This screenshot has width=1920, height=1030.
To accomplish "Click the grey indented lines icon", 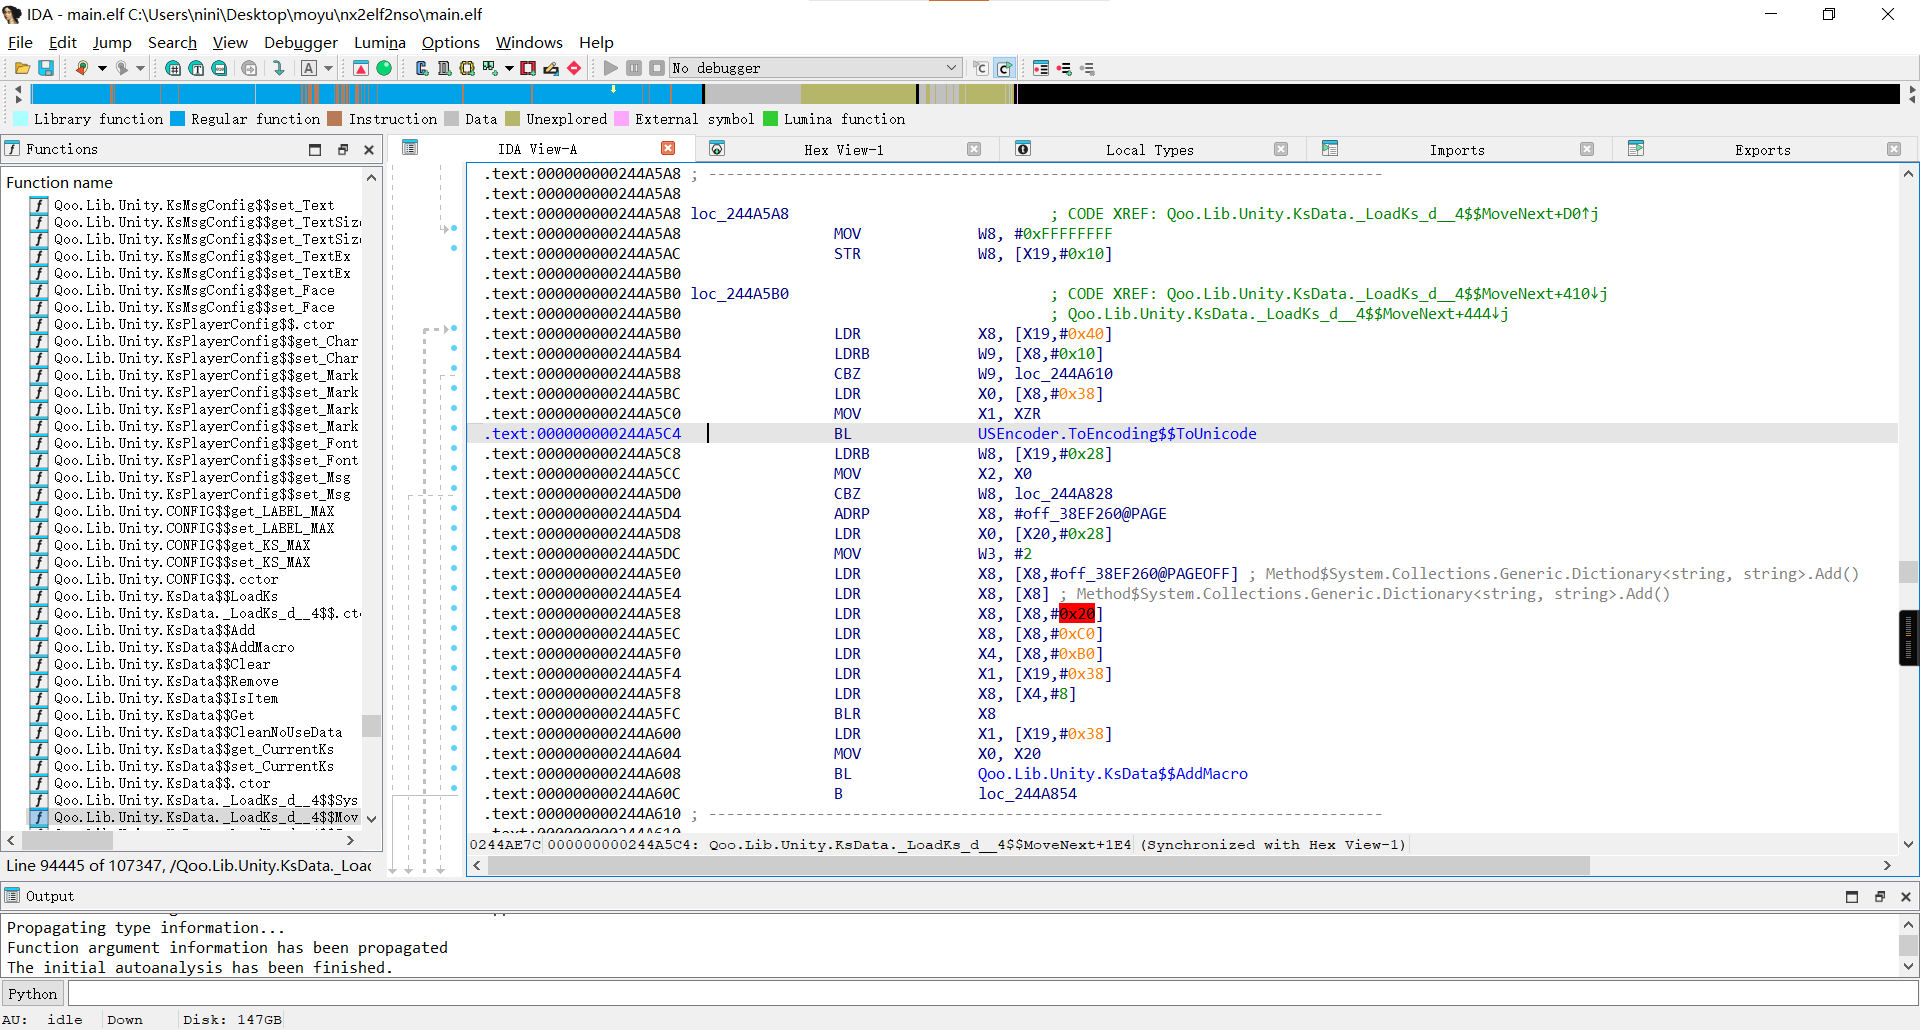I will (x=1087, y=68).
